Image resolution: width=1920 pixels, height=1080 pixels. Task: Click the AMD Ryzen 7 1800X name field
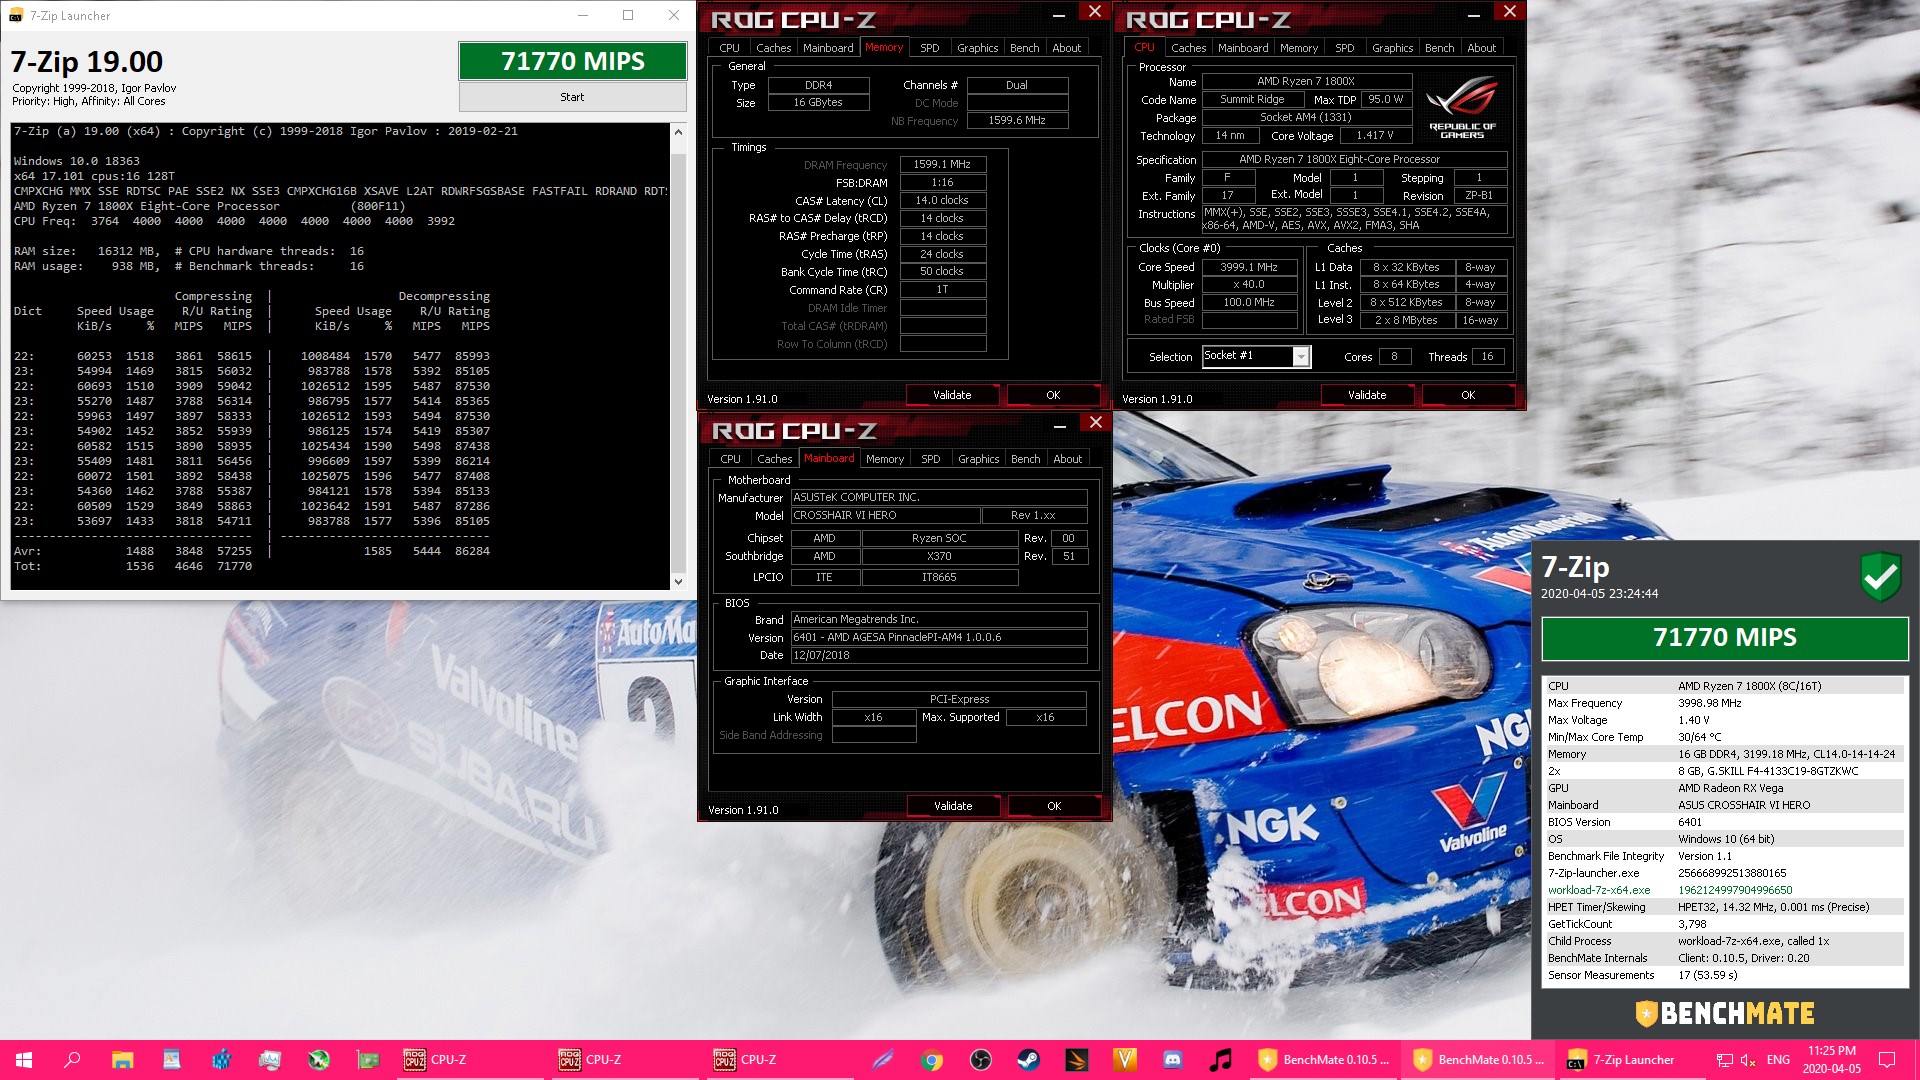[1306, 82]
